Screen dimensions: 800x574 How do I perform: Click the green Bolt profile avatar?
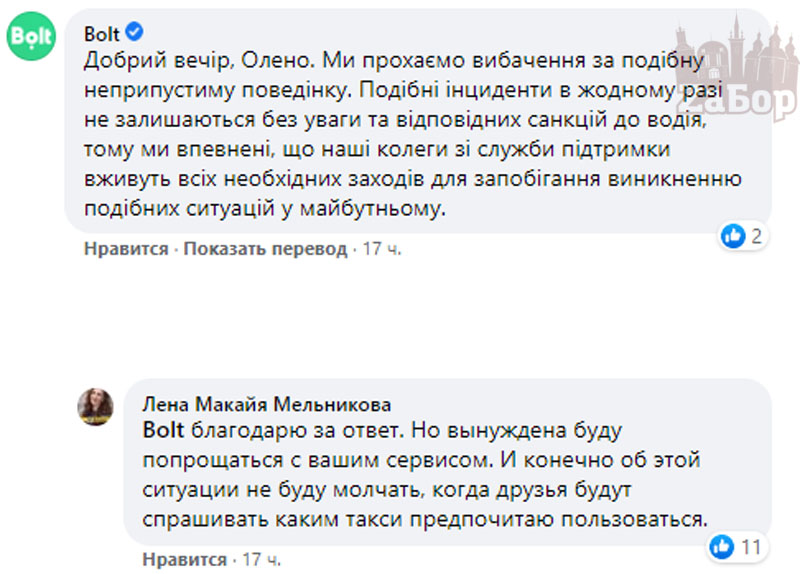coord(31,40)
